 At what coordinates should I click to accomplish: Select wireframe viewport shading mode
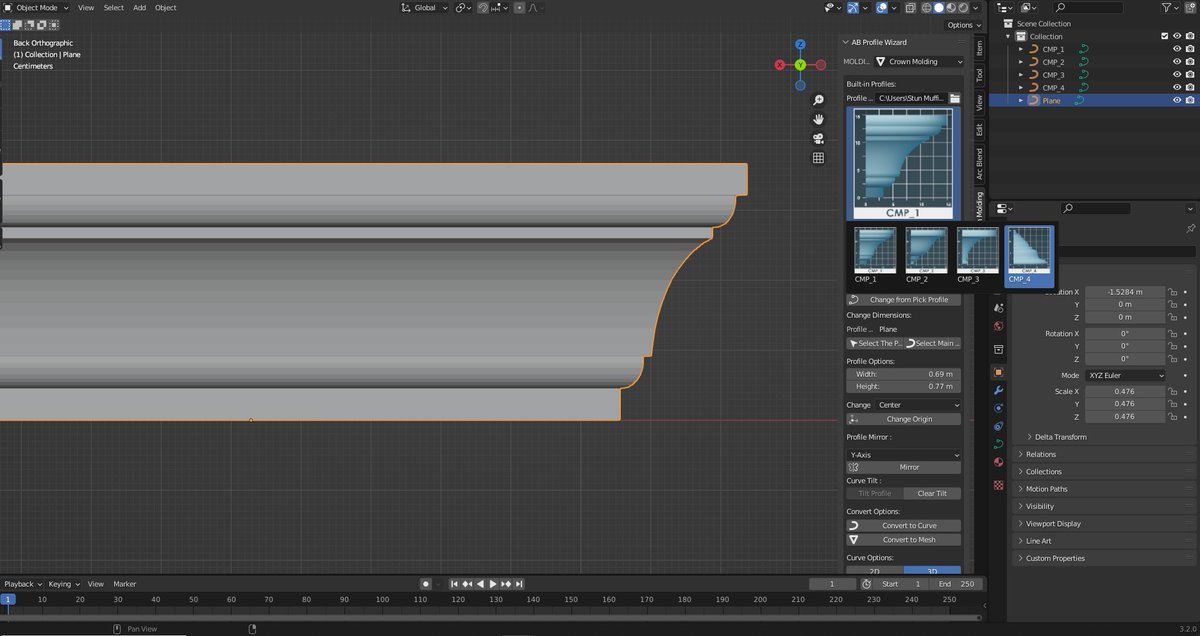coord(927,7)
